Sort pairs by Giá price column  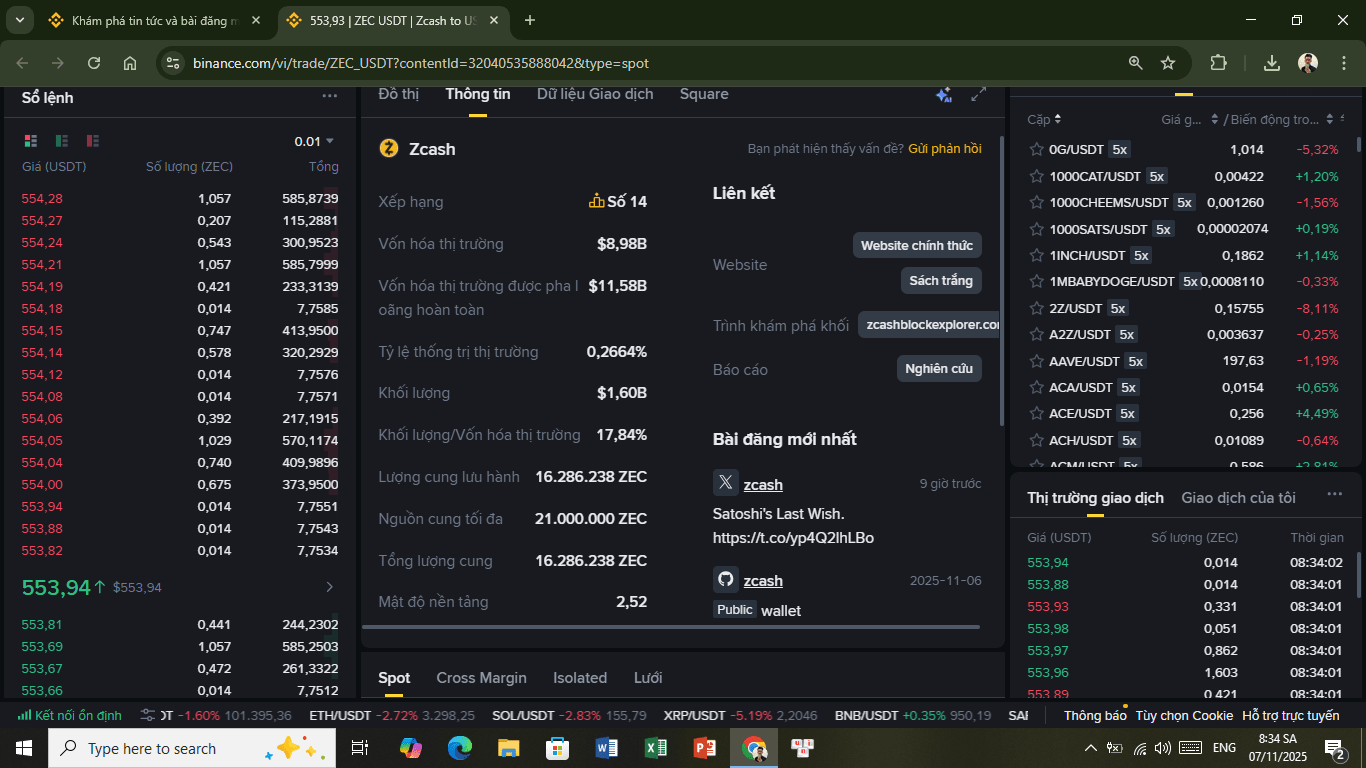1189,119
